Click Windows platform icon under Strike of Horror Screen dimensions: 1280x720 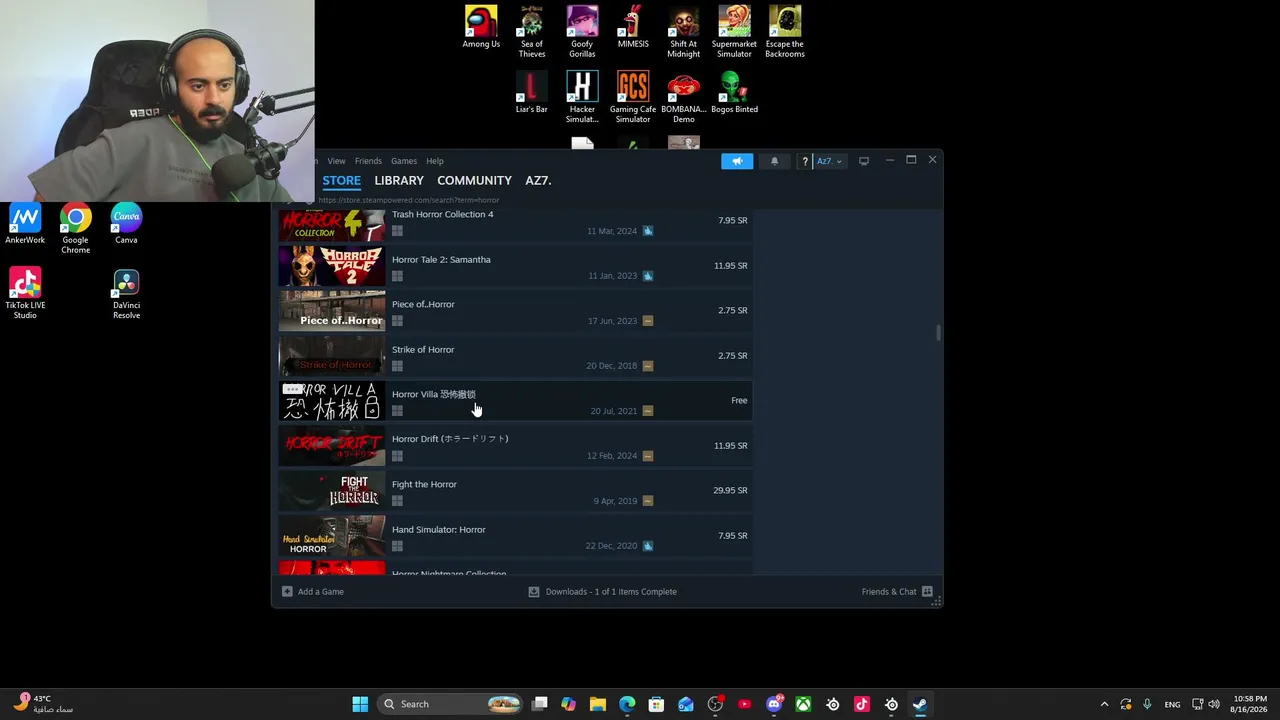click(397, 366)
